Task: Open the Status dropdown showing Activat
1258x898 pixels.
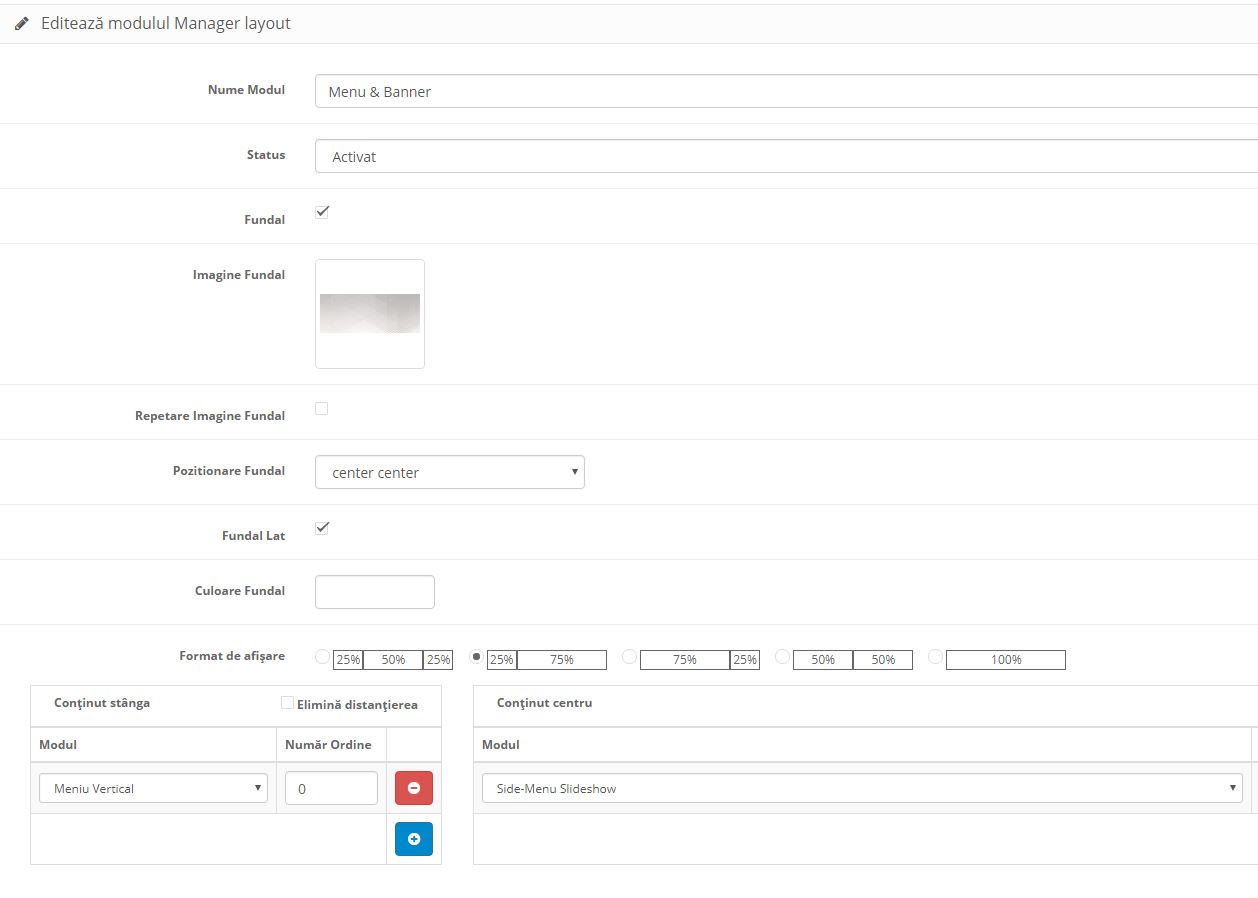Action: point(785,156)
